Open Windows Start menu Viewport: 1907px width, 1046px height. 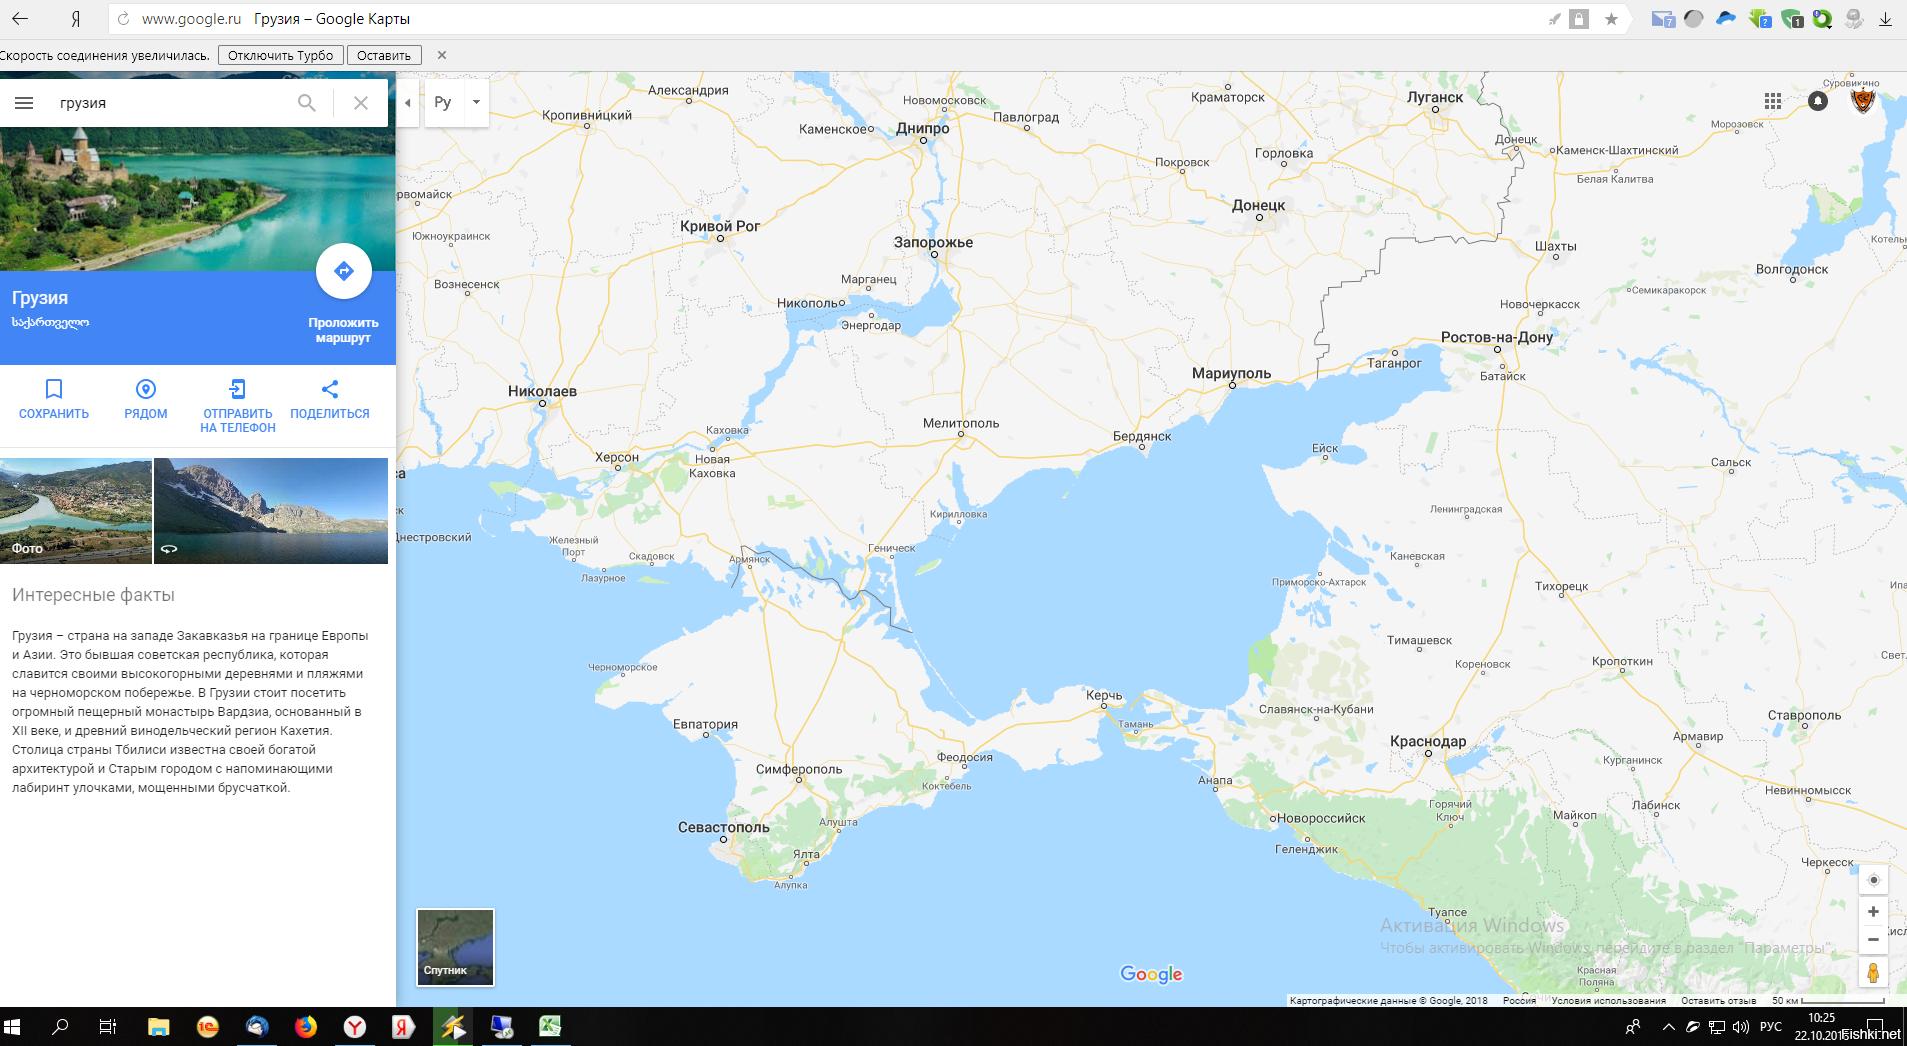pyautogui.click(x=13, y=1027)
